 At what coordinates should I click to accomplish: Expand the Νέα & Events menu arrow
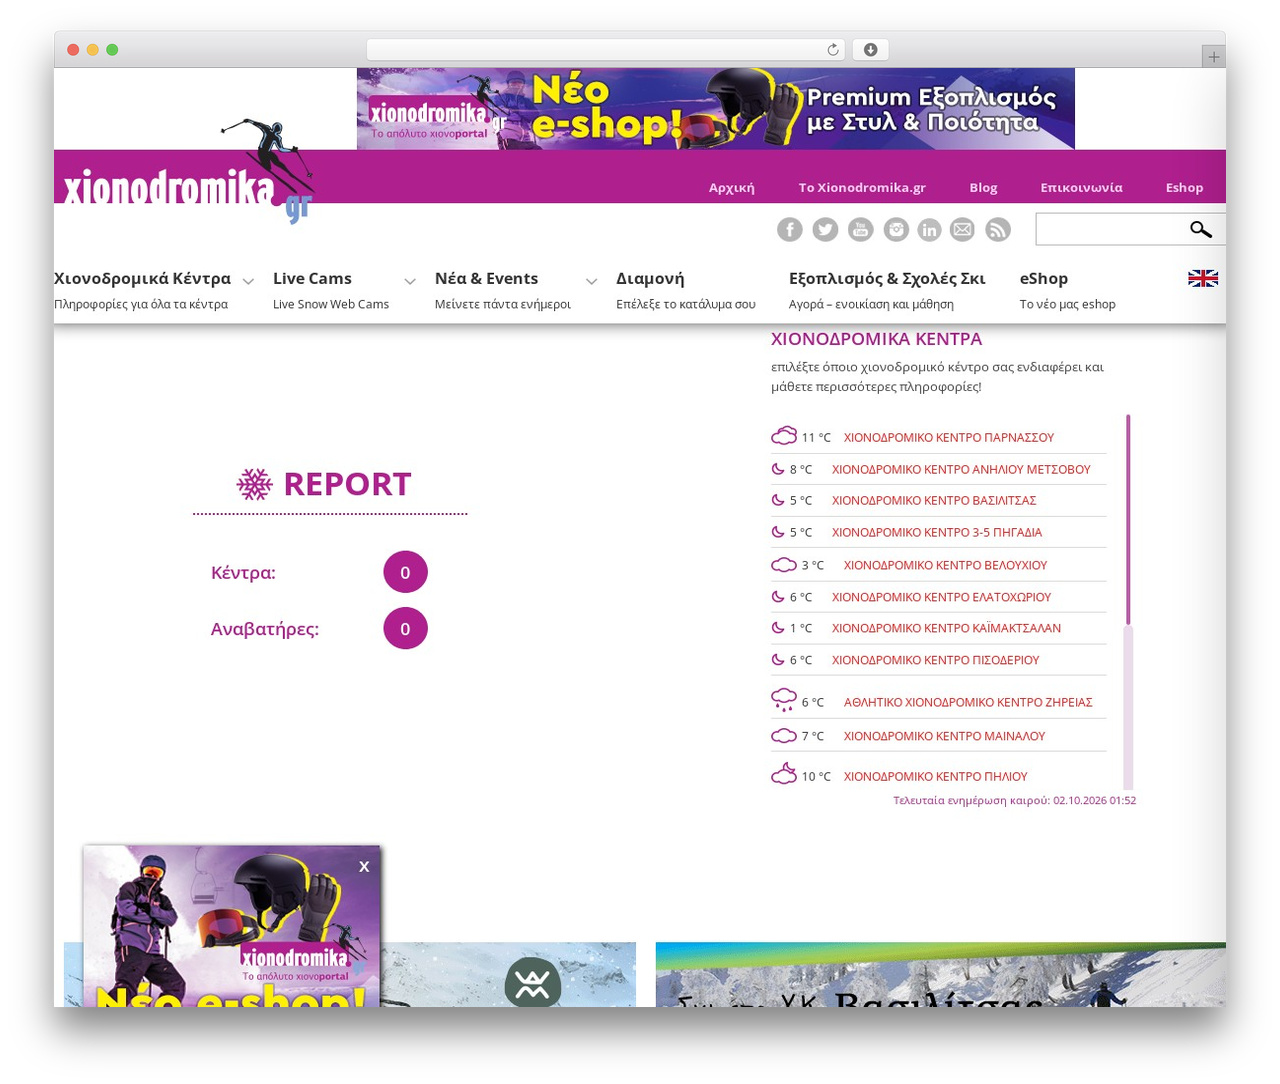tap(592, 282)
